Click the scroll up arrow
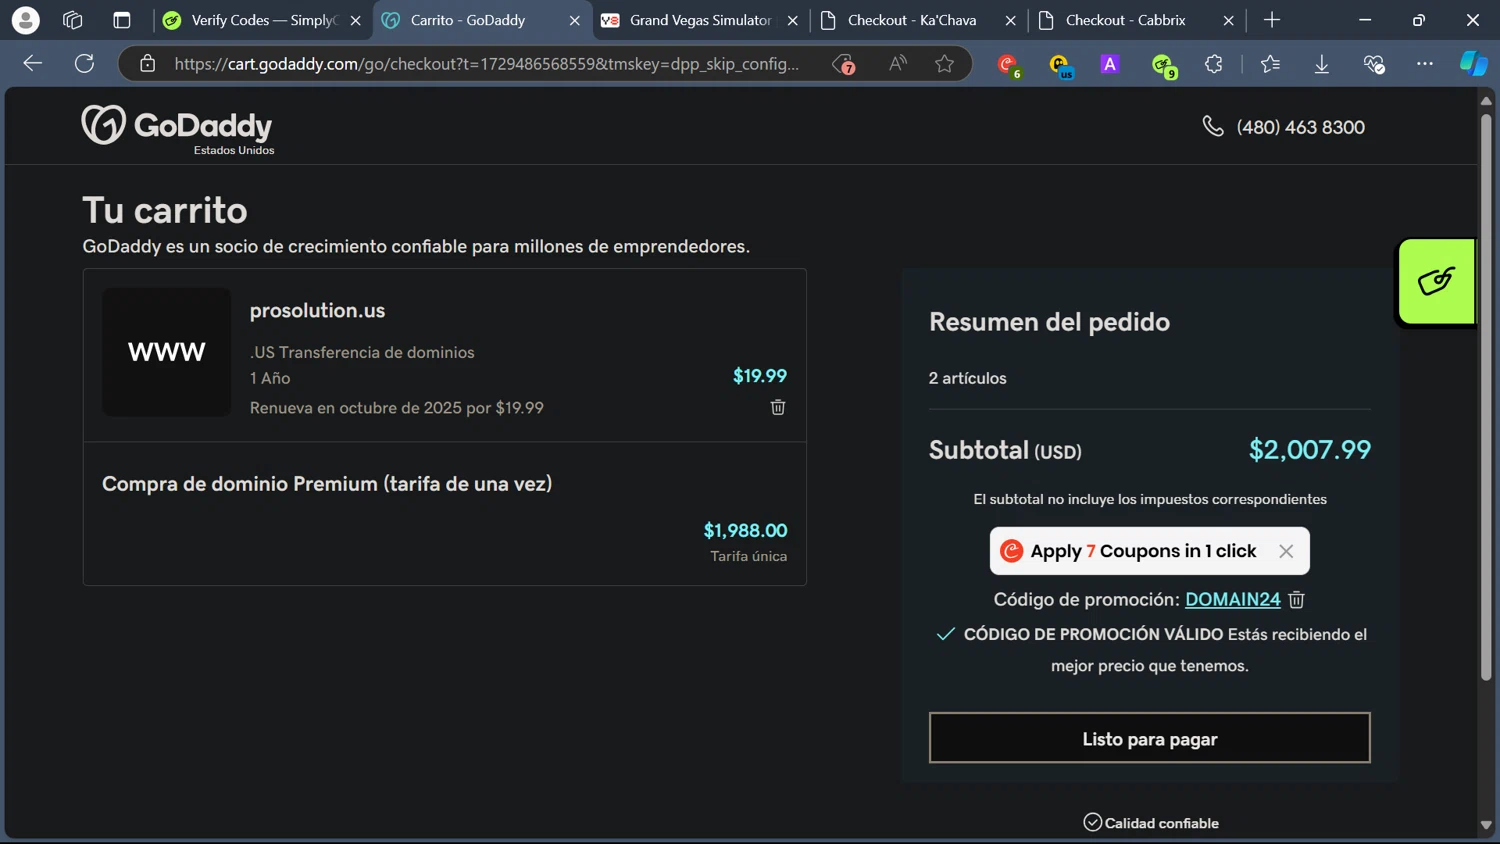Image resolution: width=1500 pixels, height=844 pixels. click(1486, 100)
